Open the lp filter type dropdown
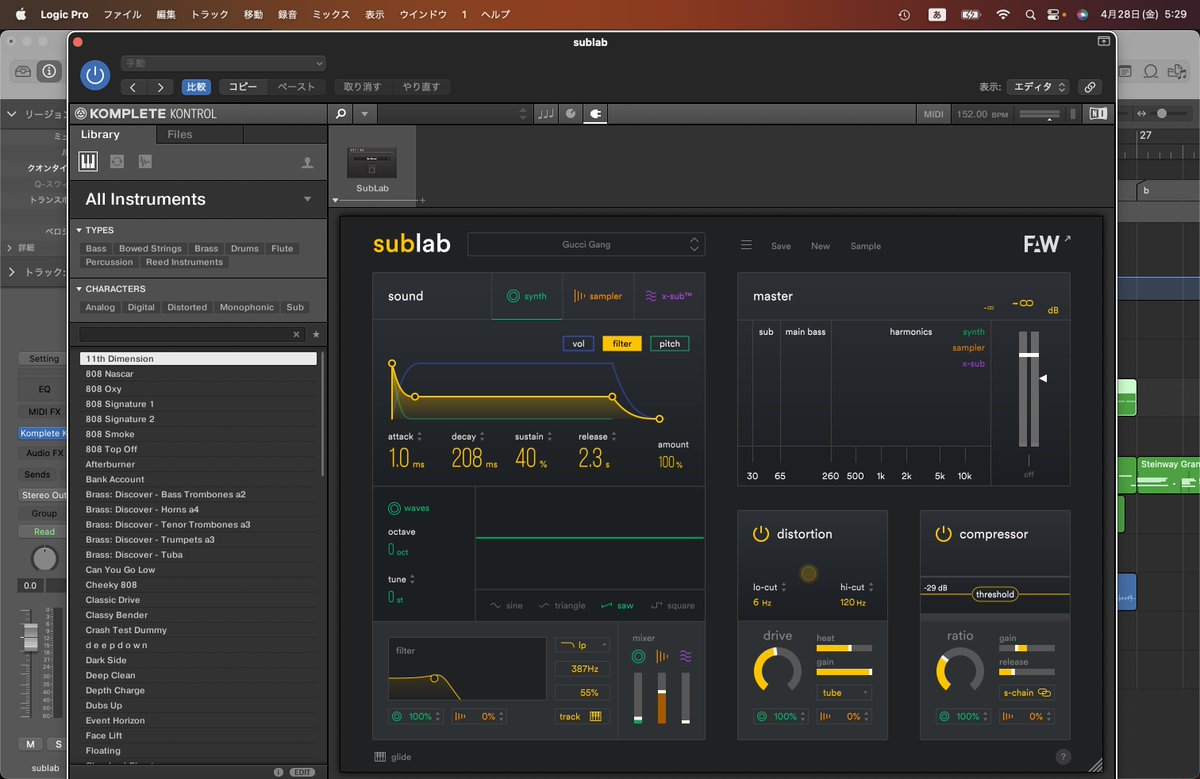 582,645
